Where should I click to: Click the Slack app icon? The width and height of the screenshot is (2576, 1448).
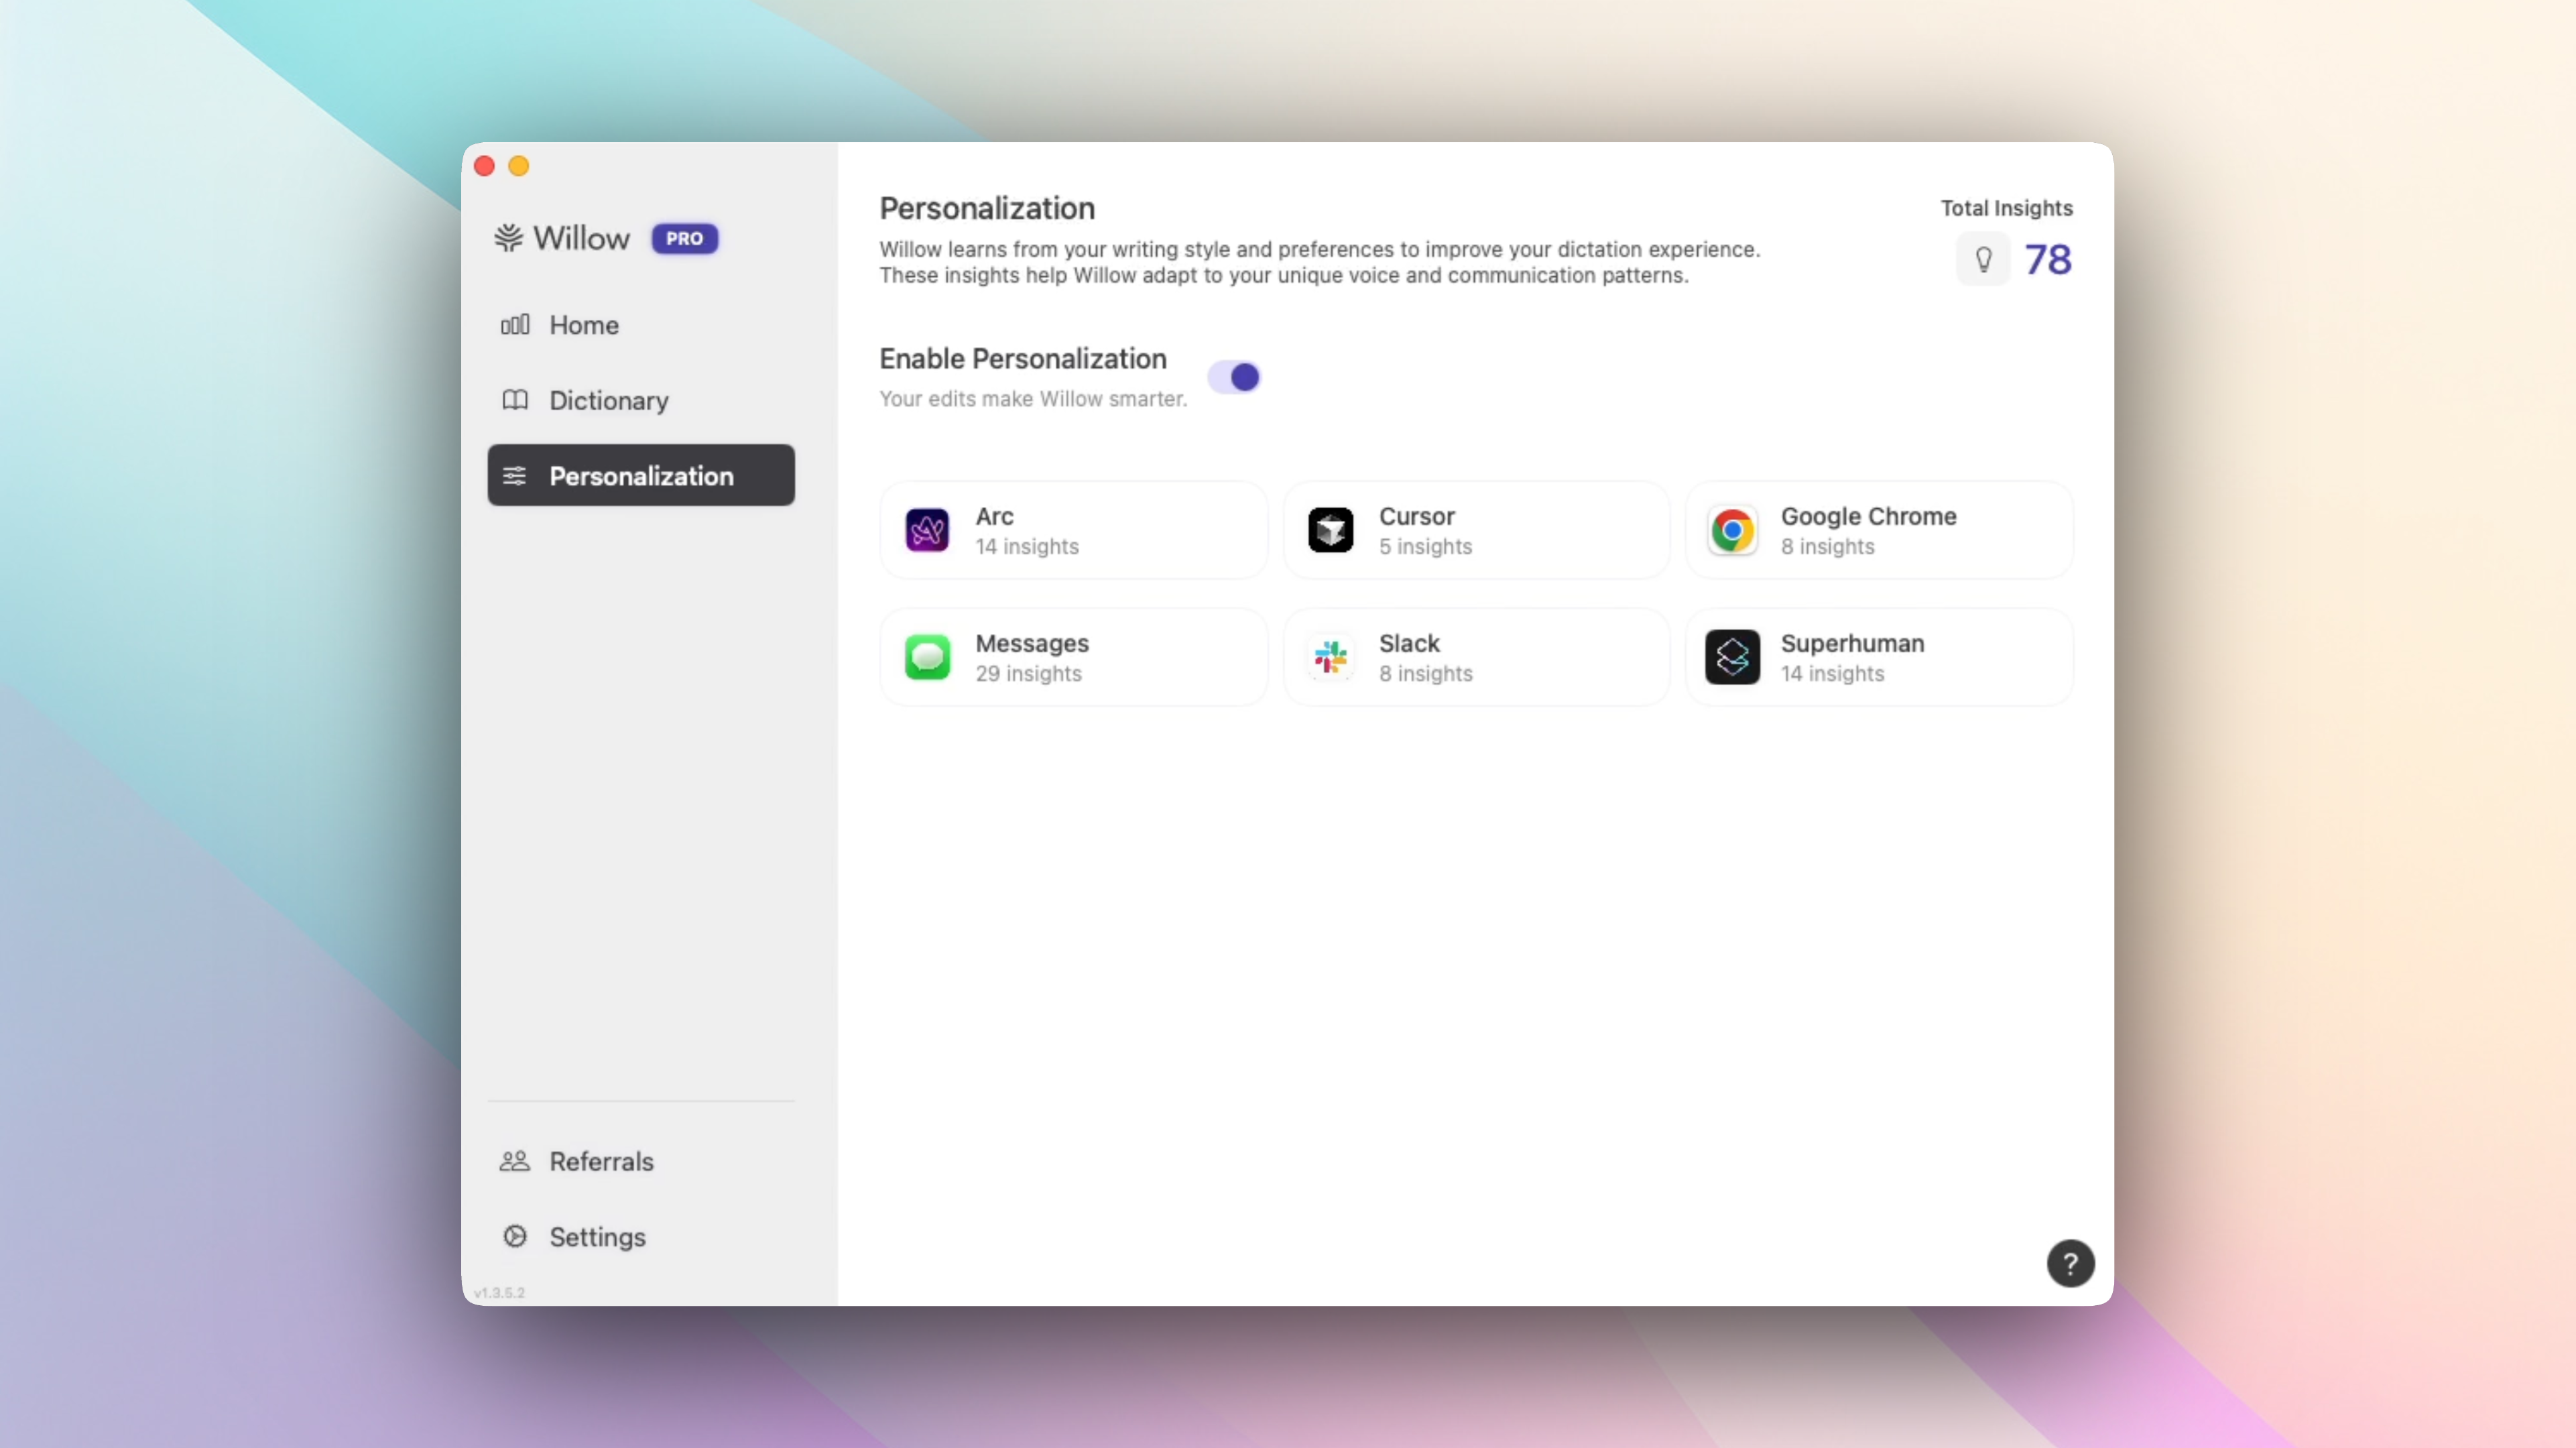pyautogui.click(x=1330, y=657)
